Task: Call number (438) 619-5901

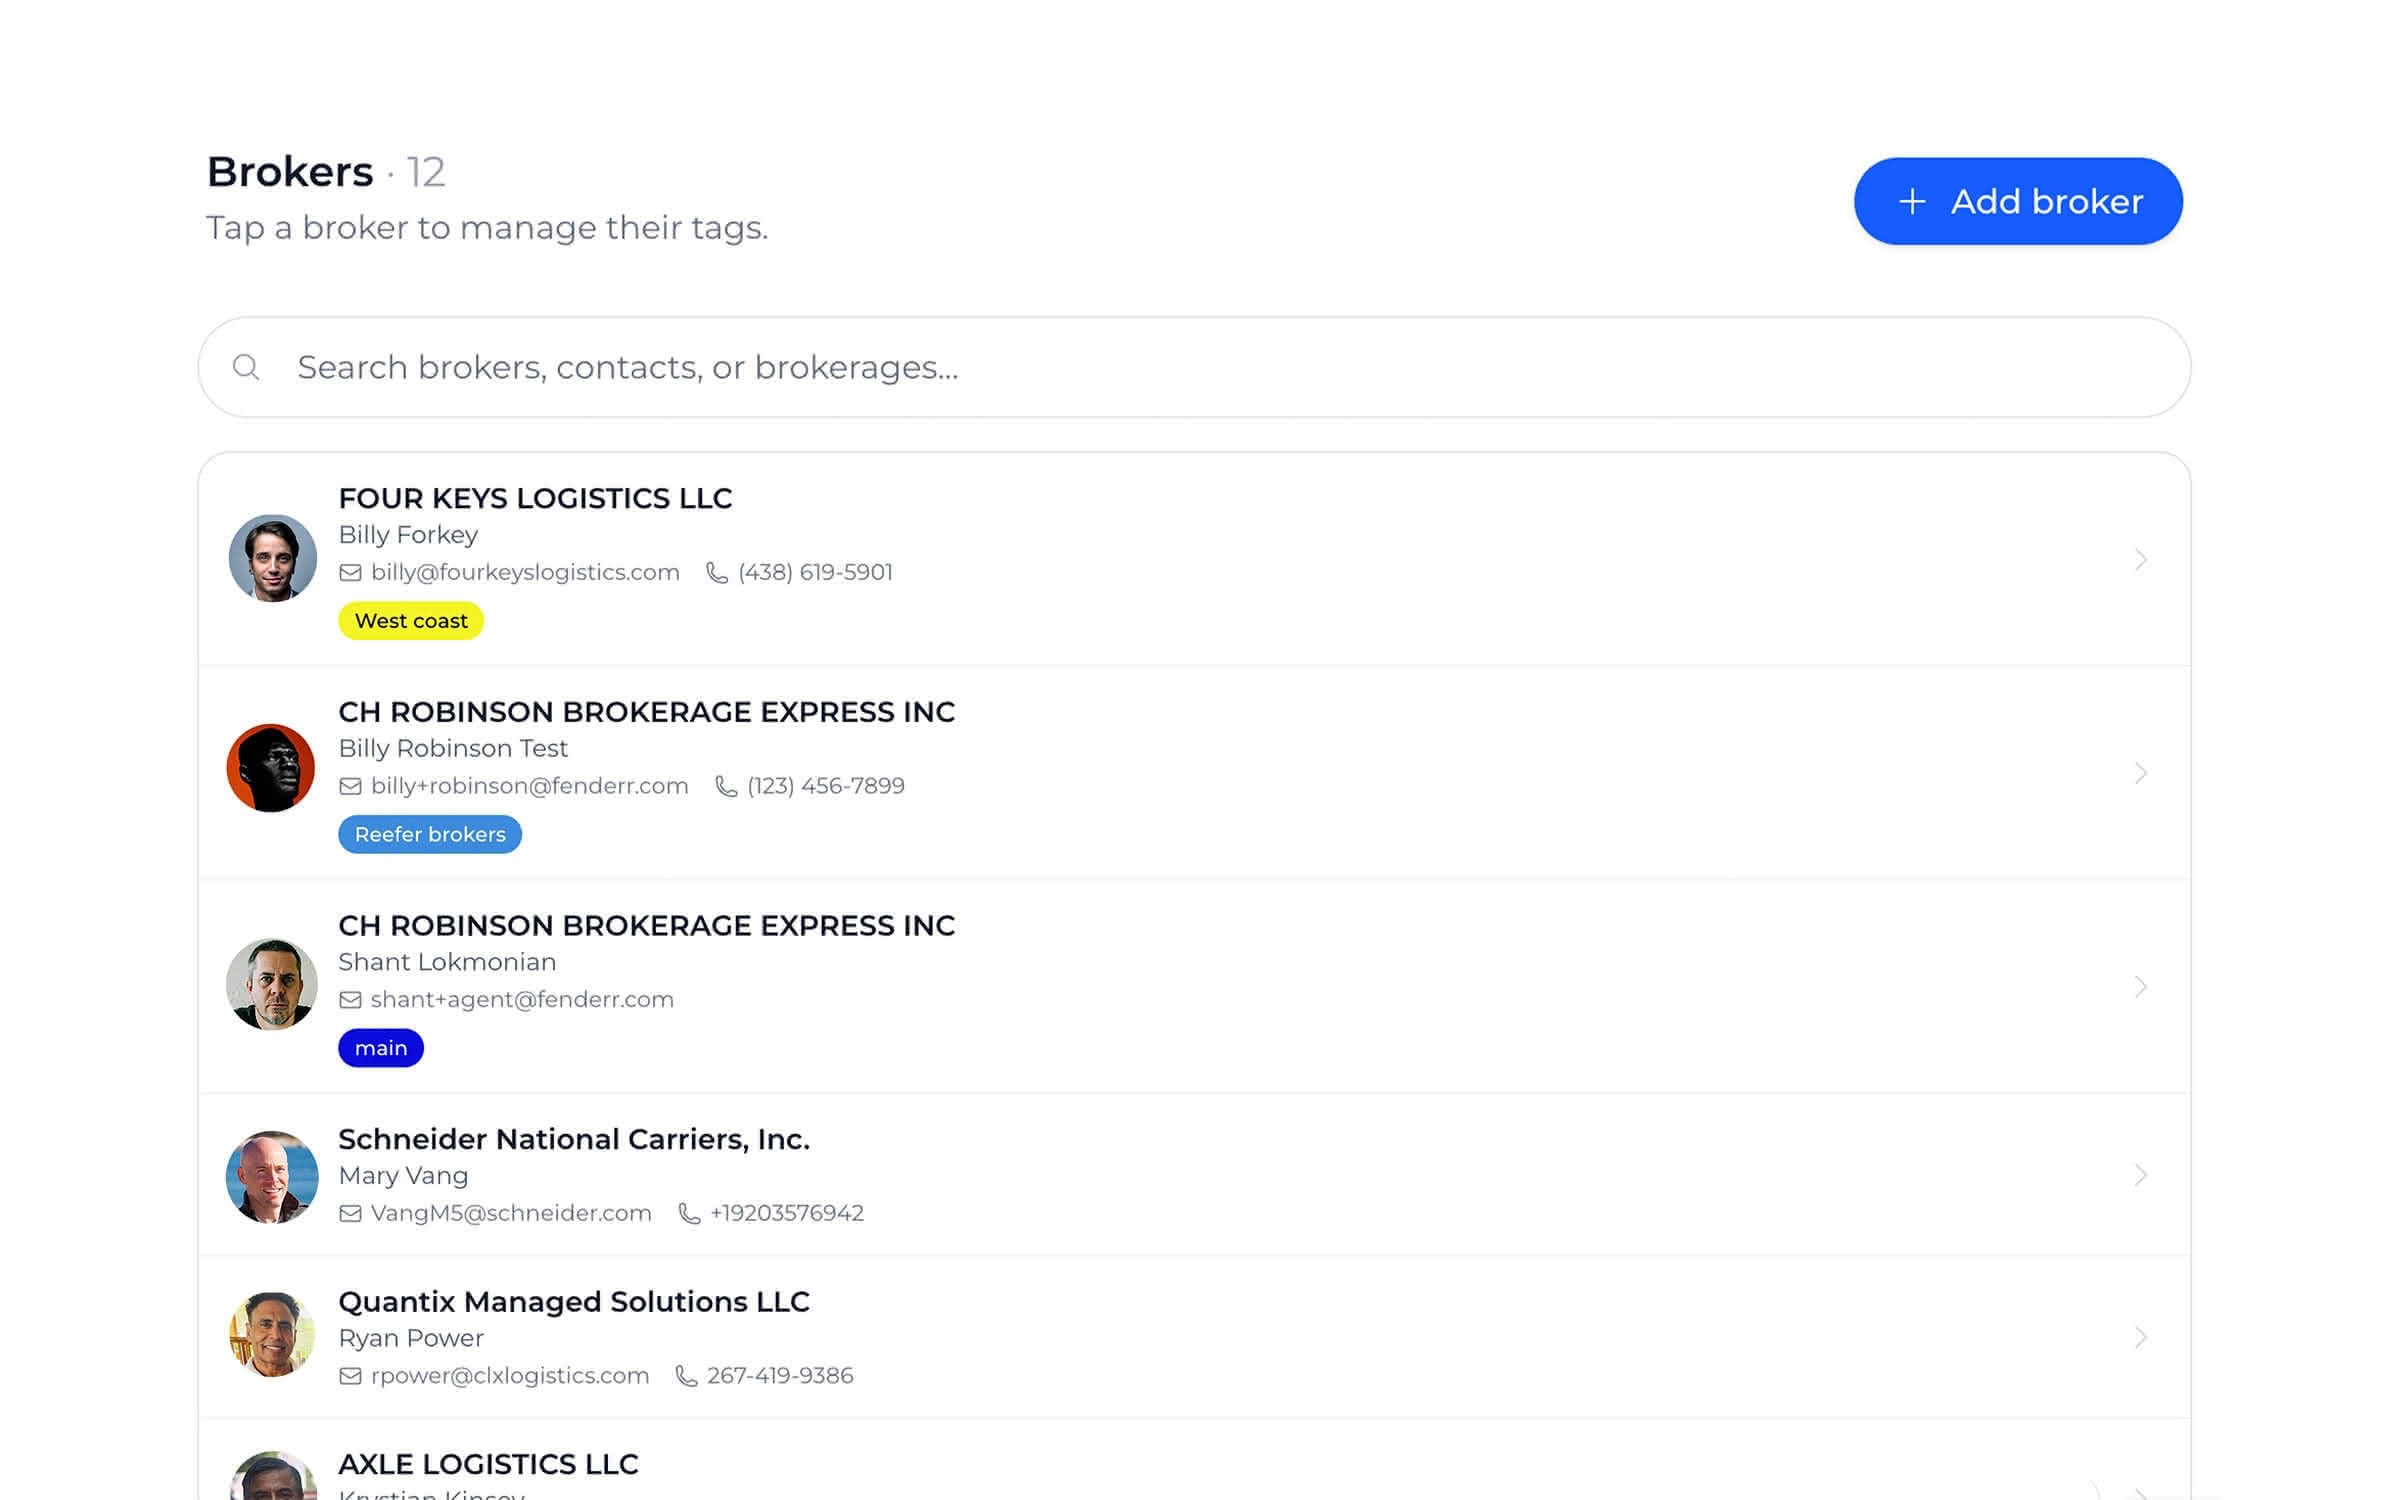Action: click(x=815, y=572)
